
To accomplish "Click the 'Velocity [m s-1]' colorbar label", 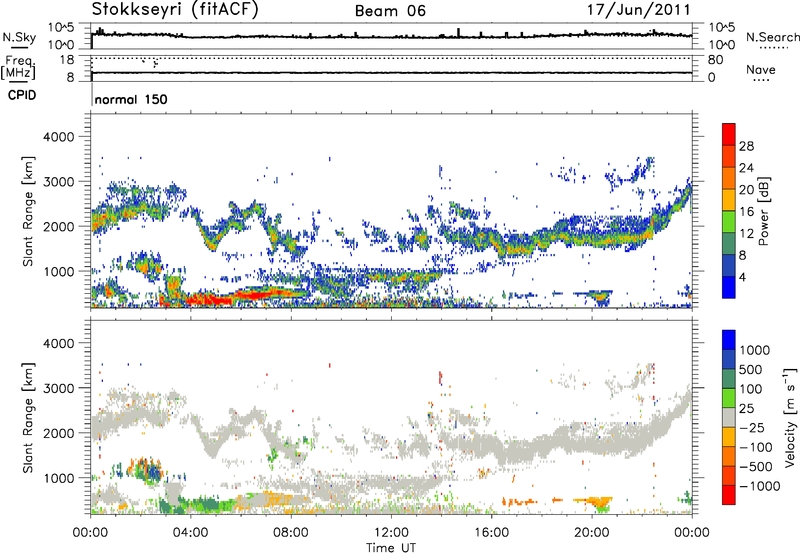I will 790,417.
